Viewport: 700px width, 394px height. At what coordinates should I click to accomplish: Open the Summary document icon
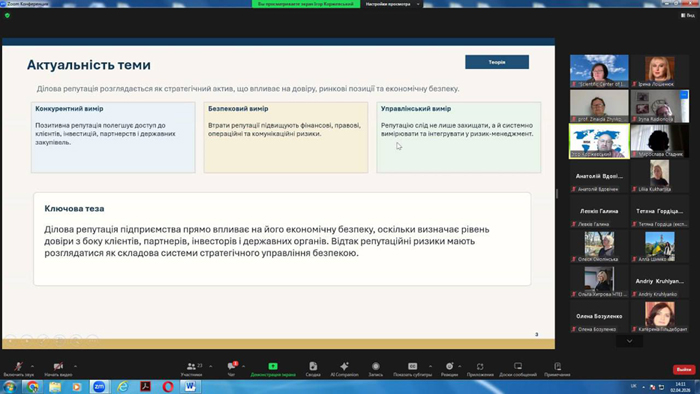click(313, 366)
